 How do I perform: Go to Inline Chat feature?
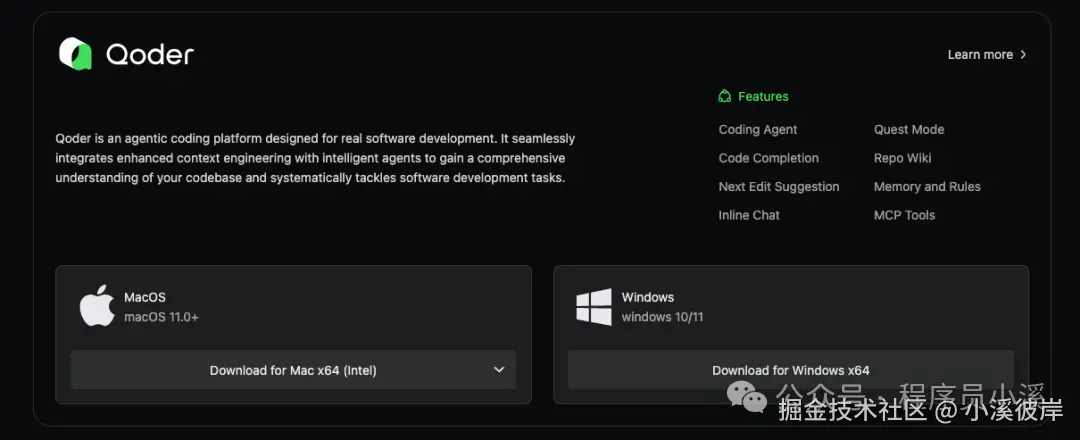(x=749, y=215)
